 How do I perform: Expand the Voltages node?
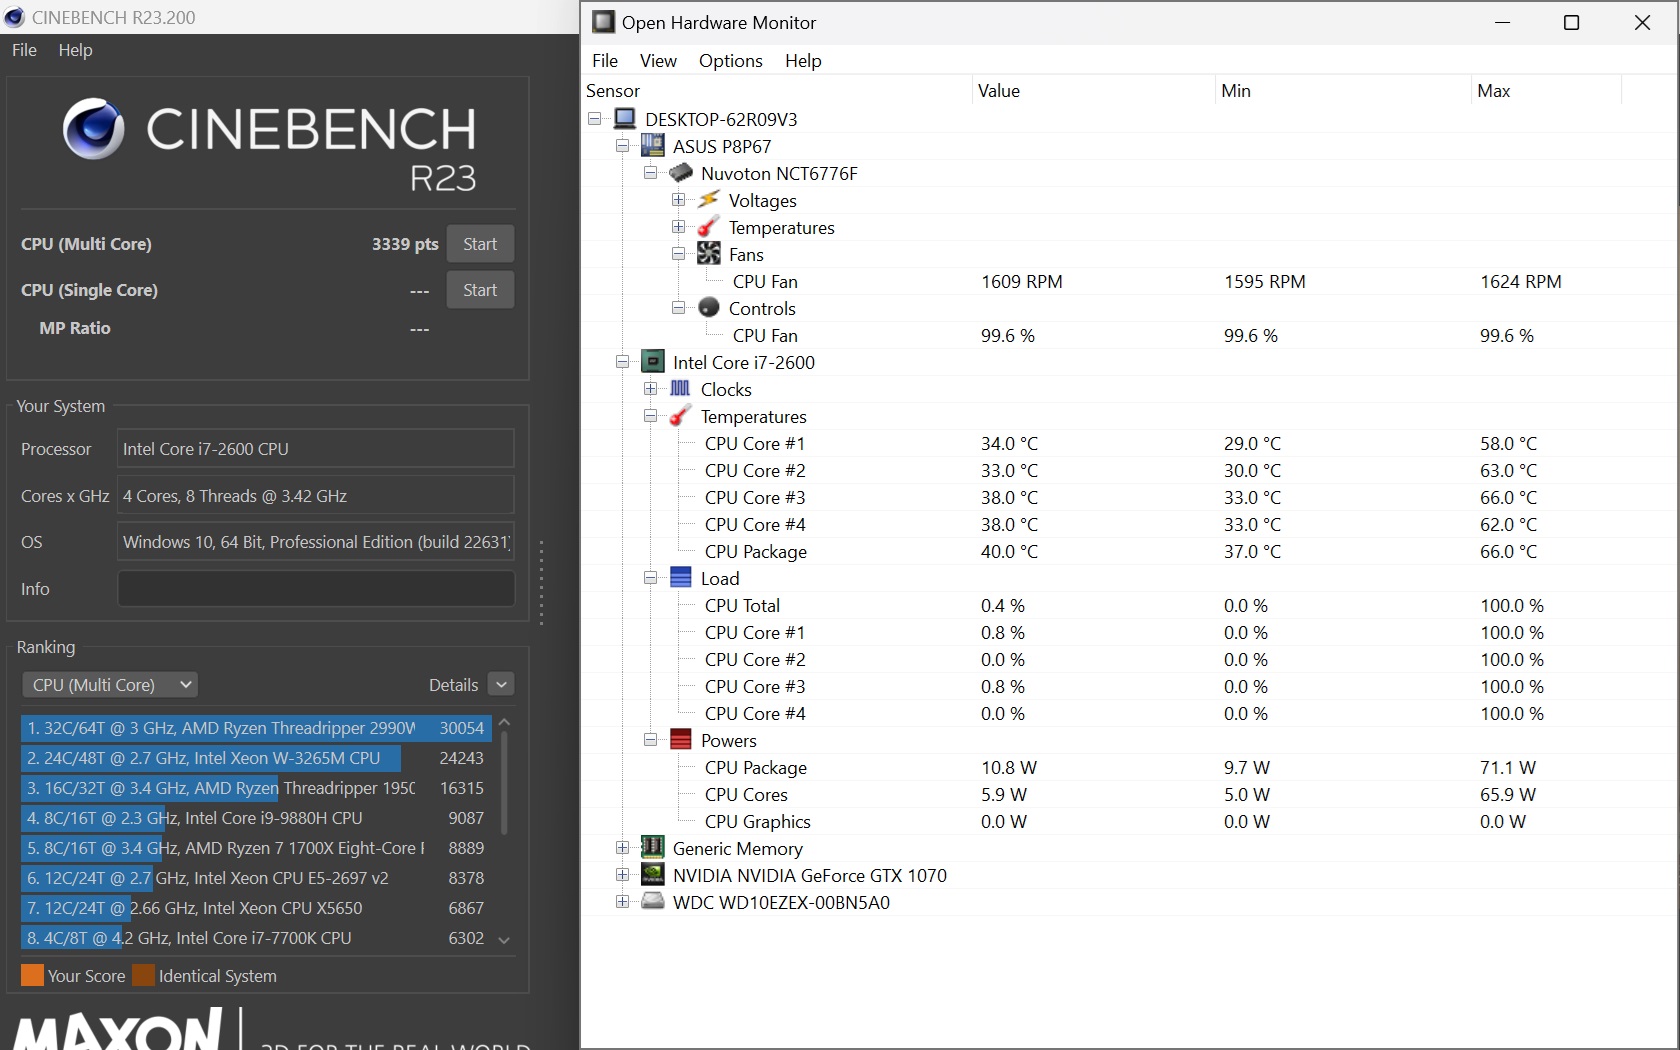click(x=679, y=200)
